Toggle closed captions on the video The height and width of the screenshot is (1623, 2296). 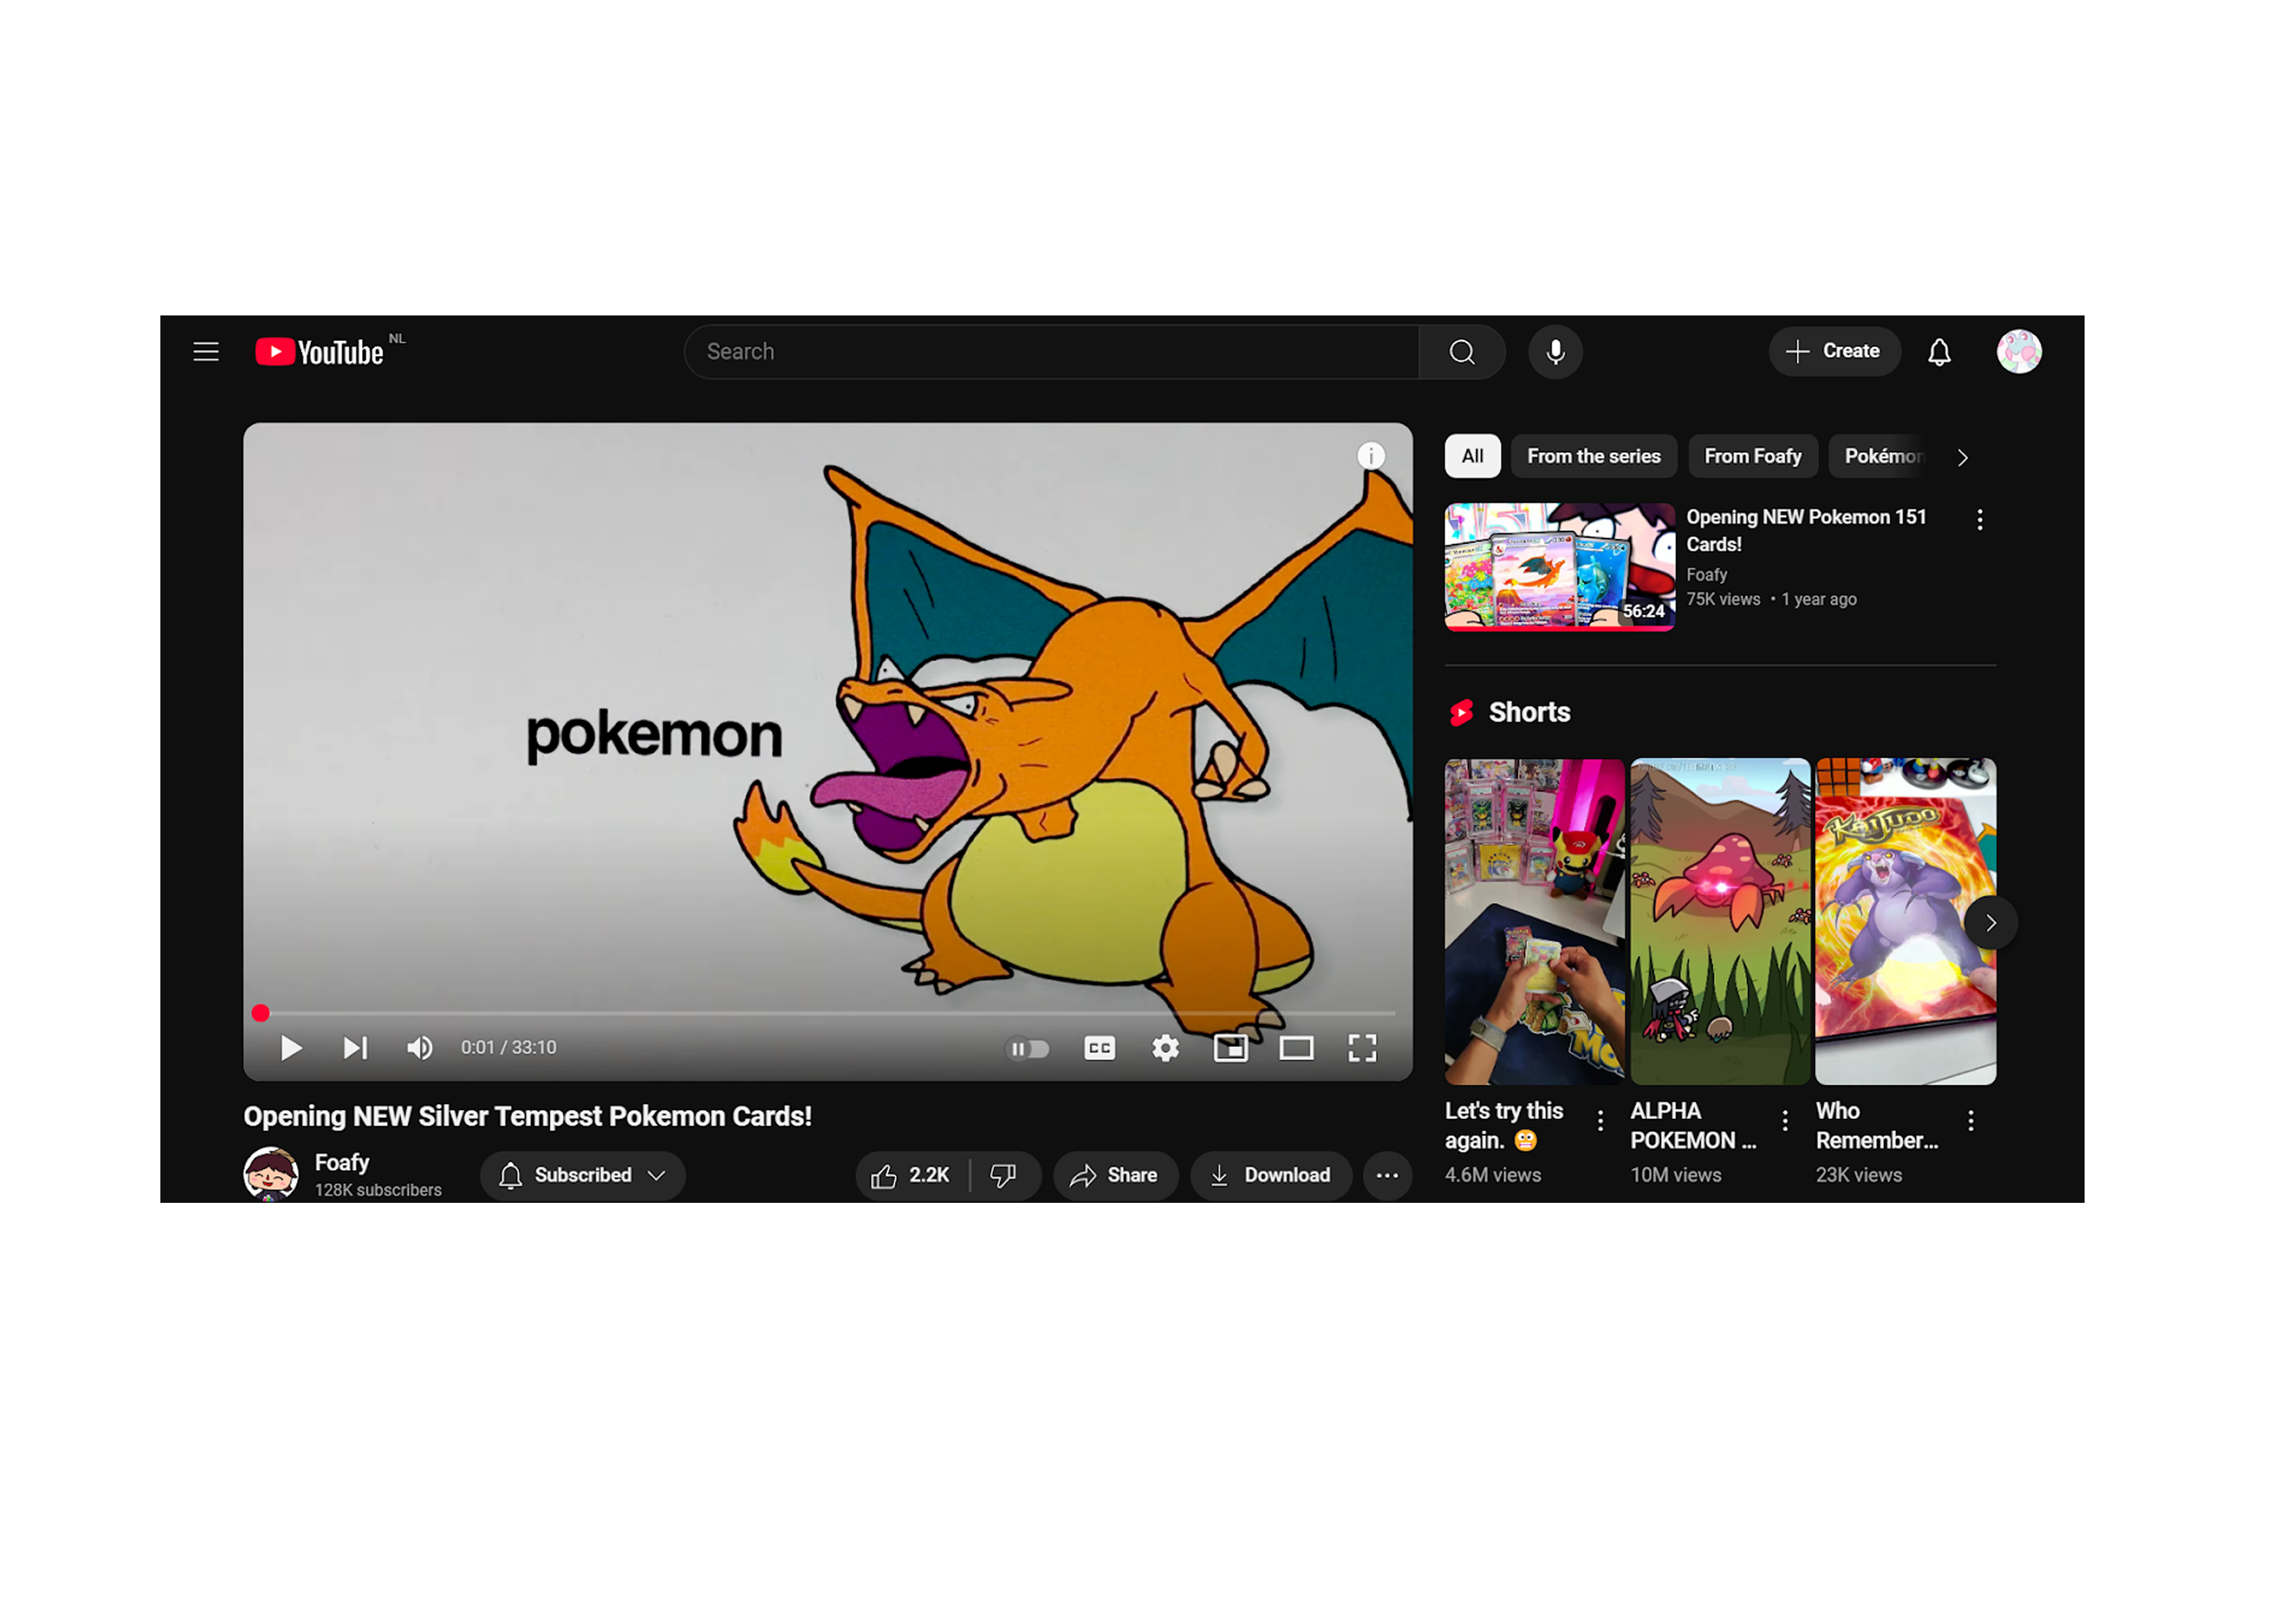tap(1099, 1048)
